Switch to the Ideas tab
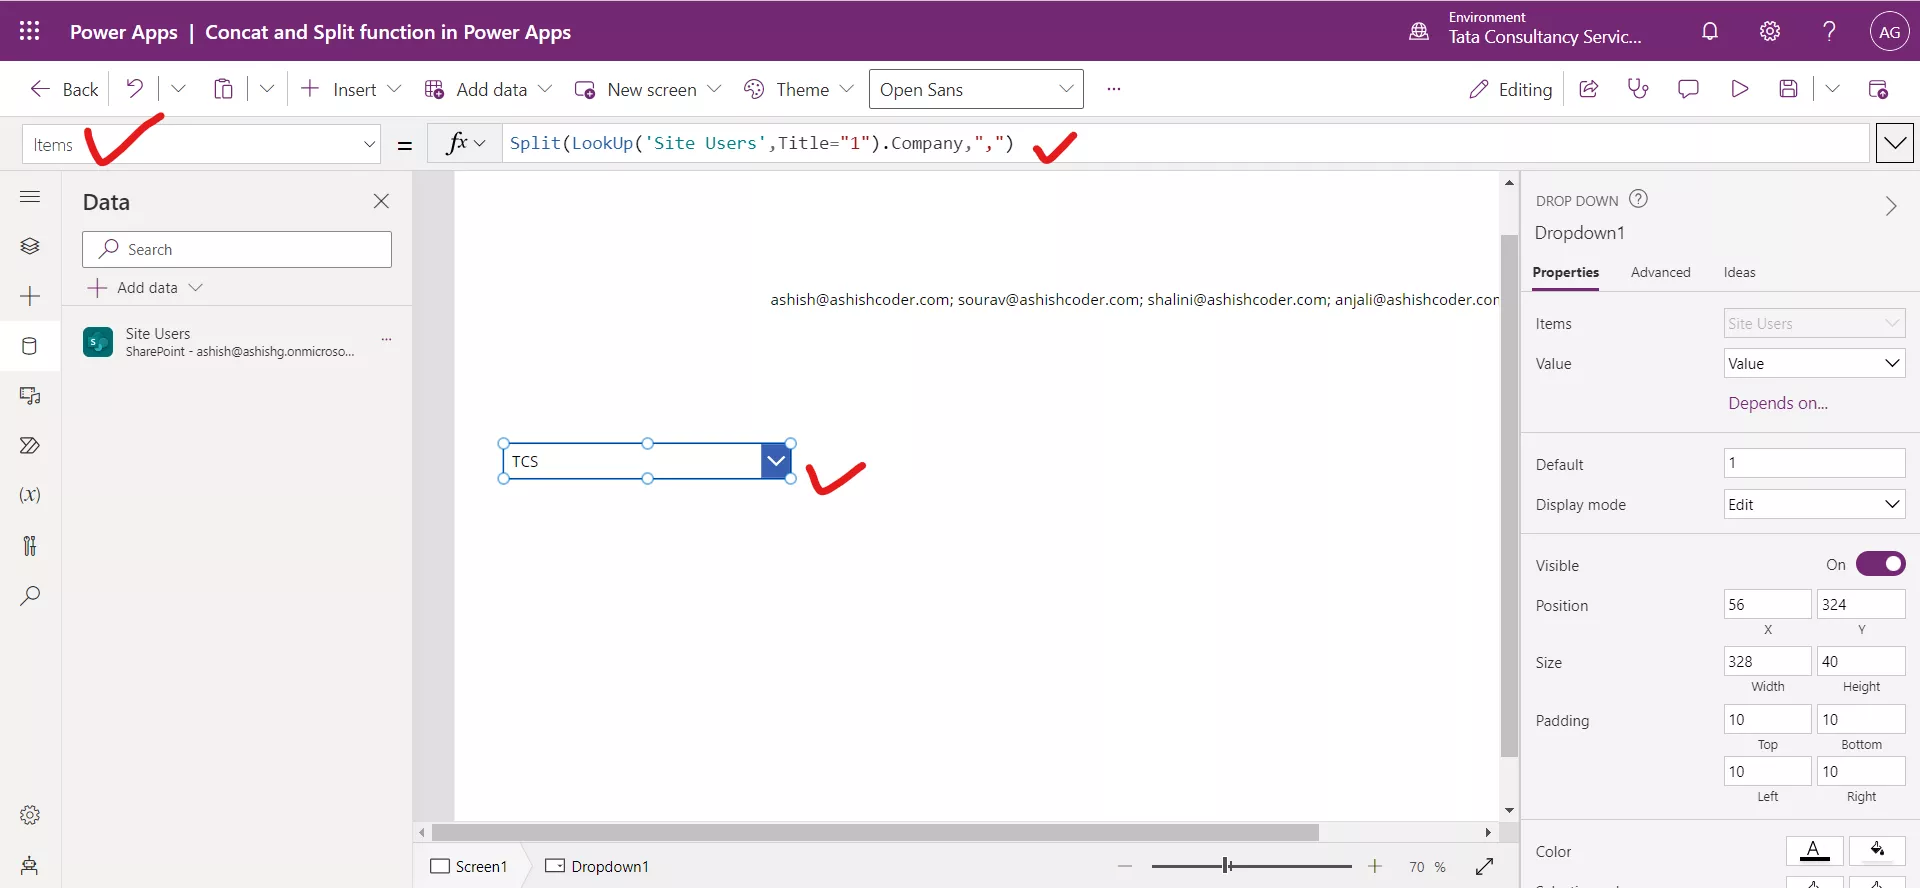Viewport: 1920px width, 888px height. tap(1739, 272)
